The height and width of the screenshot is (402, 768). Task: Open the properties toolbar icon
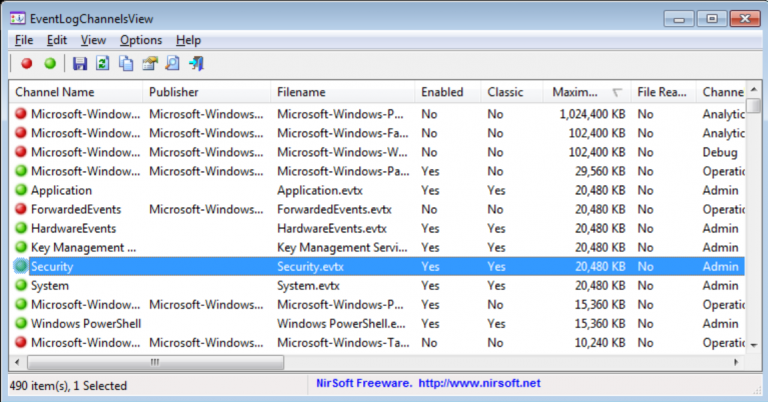150,64
